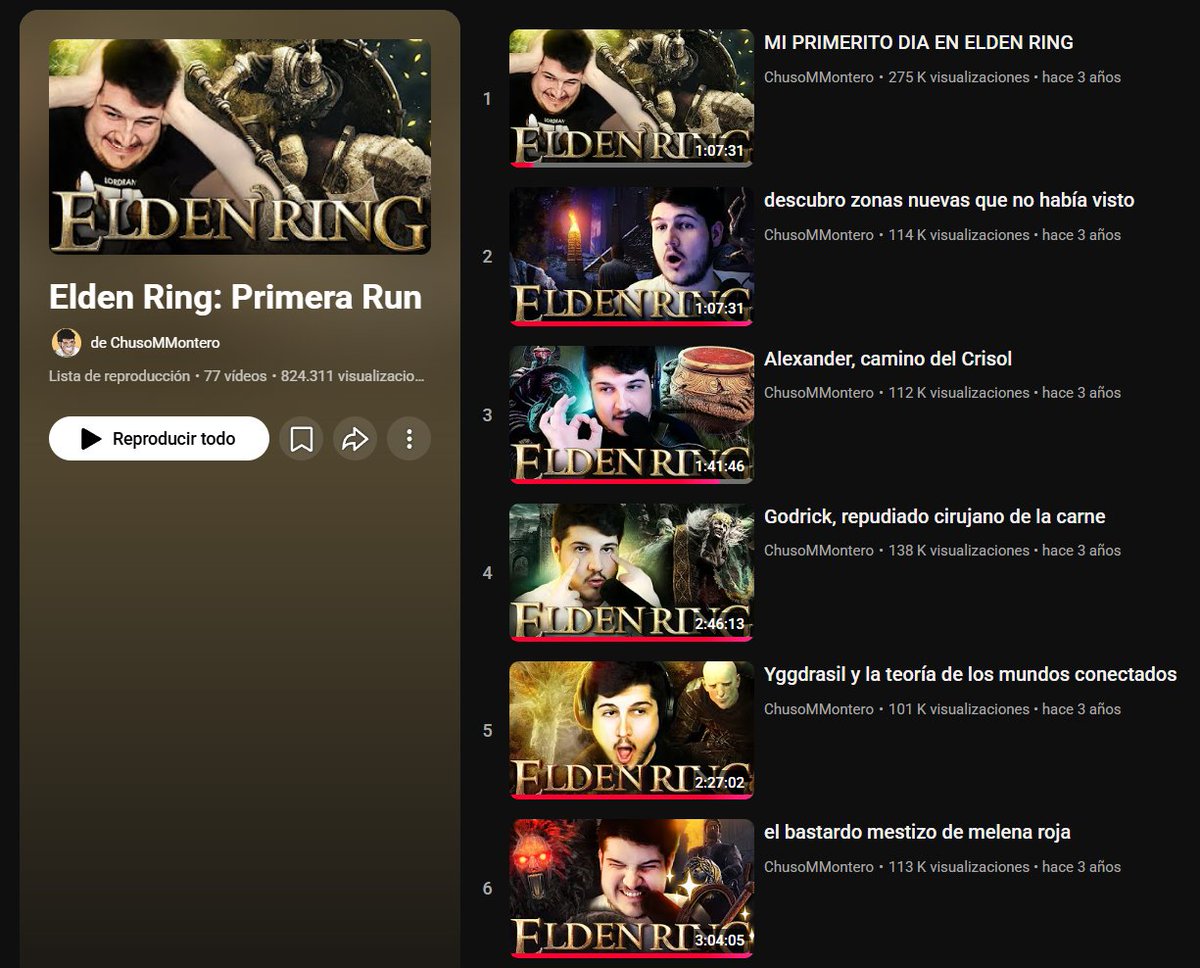This screenshot has height=968, width=1200.
Task: Open title 'Godrick, repudiado cirujano de la carne'
Action: point(934,517)
